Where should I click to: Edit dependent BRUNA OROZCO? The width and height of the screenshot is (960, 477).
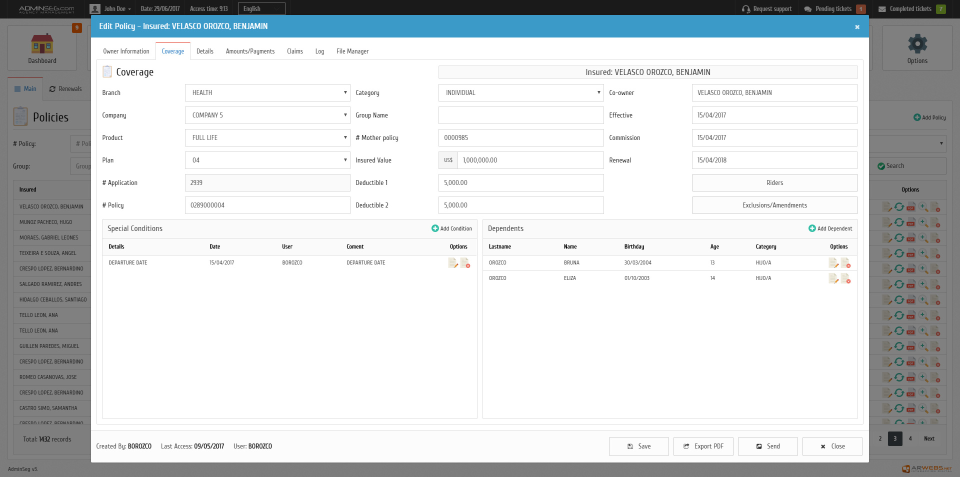click(x=834, y=263)
